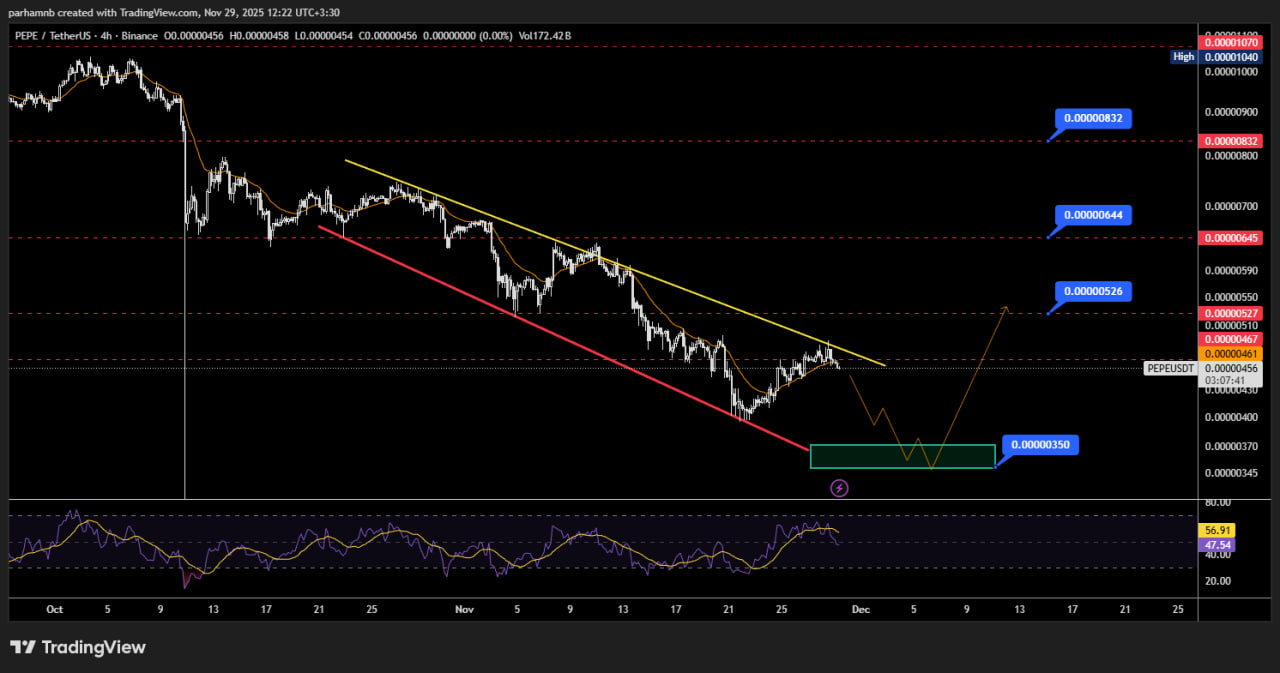Click the High price marker tag

coord(1183,57)
